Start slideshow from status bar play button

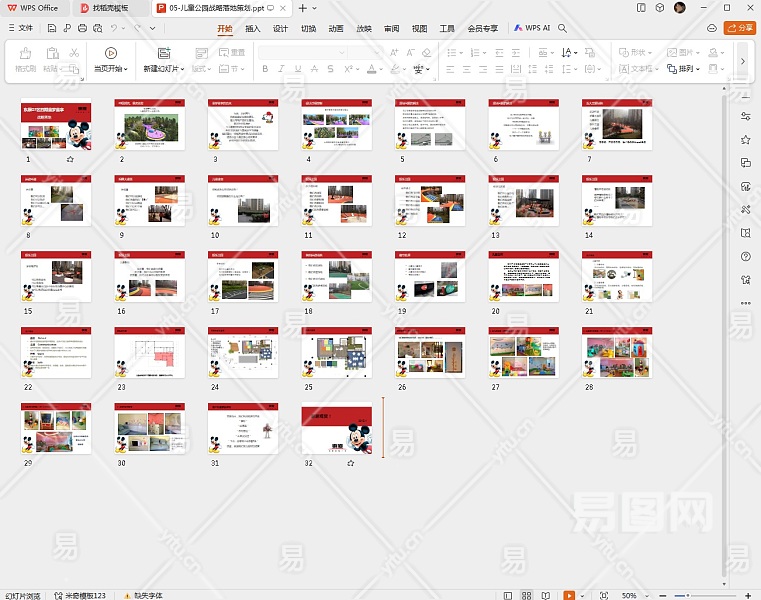click(x=568, y=595)
